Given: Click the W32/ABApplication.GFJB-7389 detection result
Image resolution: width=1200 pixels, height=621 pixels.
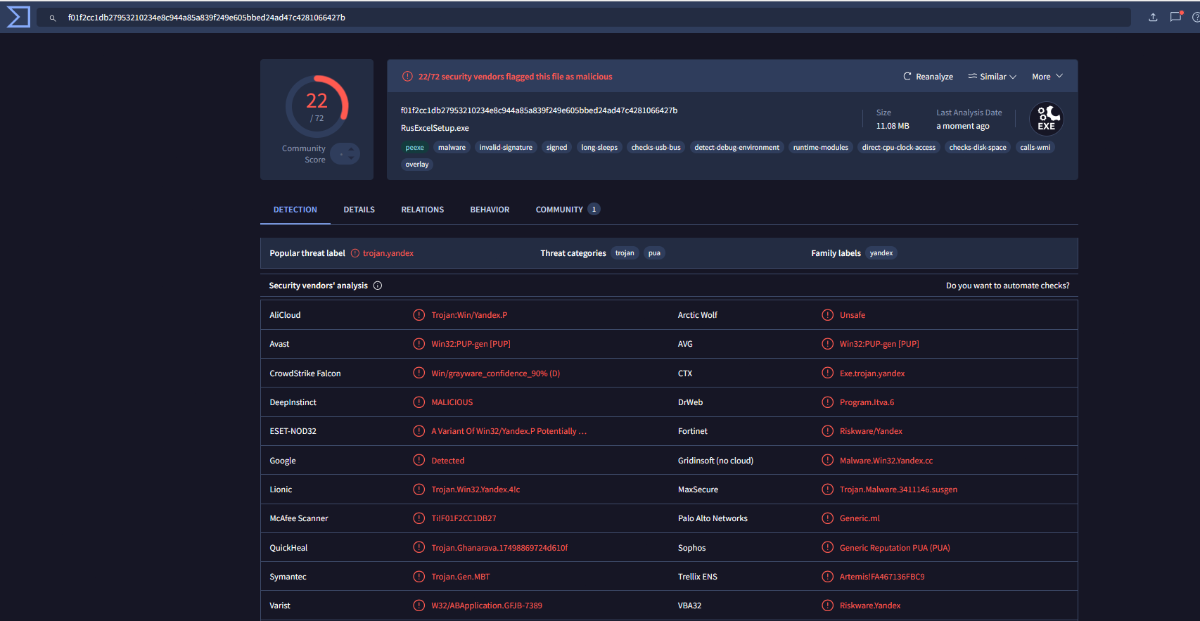Looking at the screenshot, I should (487, 606).
